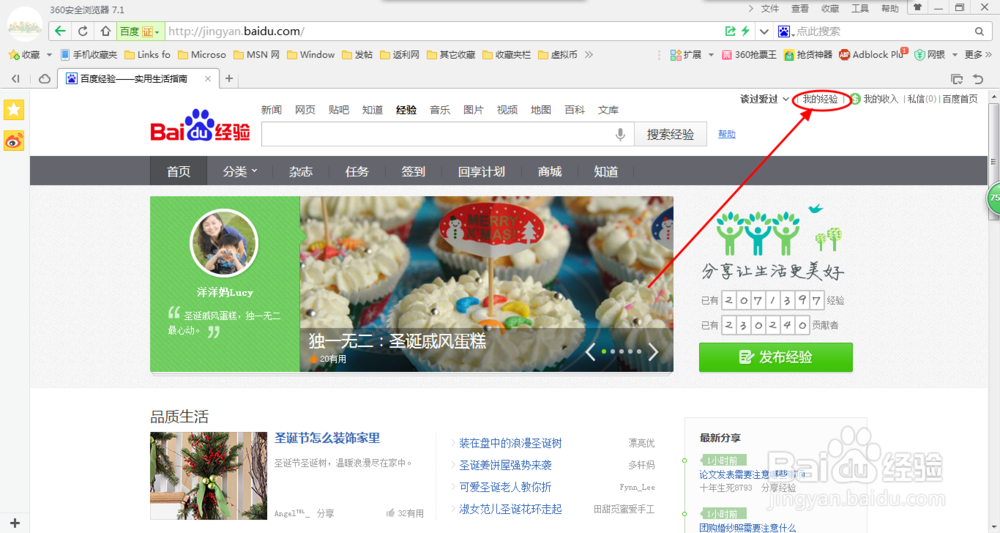Reload the page with the refresh icon
The height and width of the screenshot is (533, 1000).
coord(83,31)
